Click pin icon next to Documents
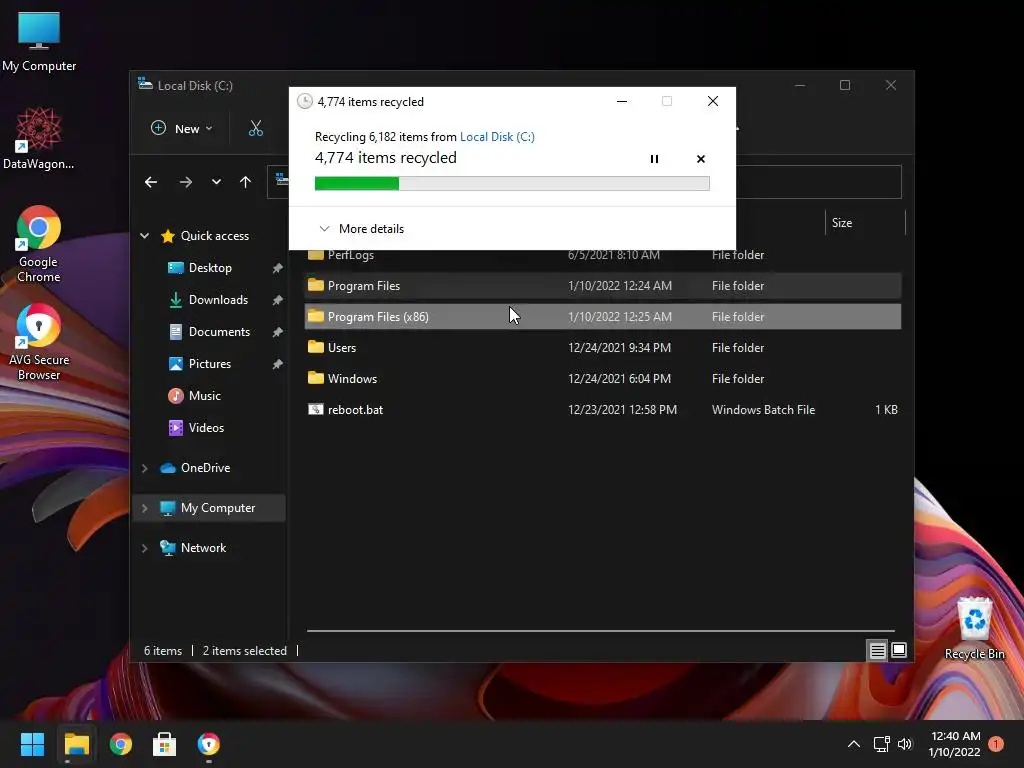Image resolution: width=1024 pixels, height=768 pixels. pos(278,332)
